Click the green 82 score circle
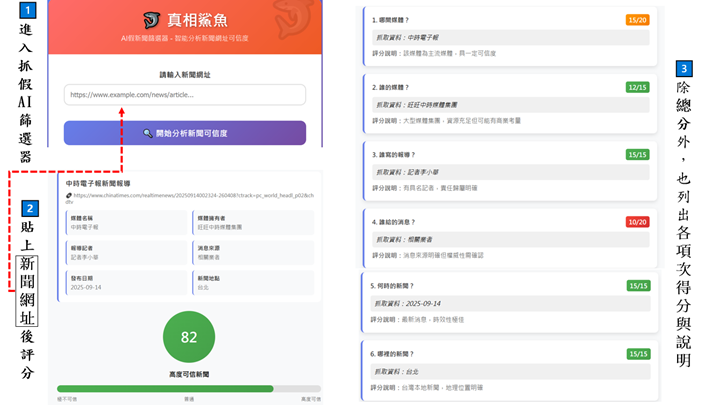Viewport: 705px width, 405px height. [x=189, y=337]
